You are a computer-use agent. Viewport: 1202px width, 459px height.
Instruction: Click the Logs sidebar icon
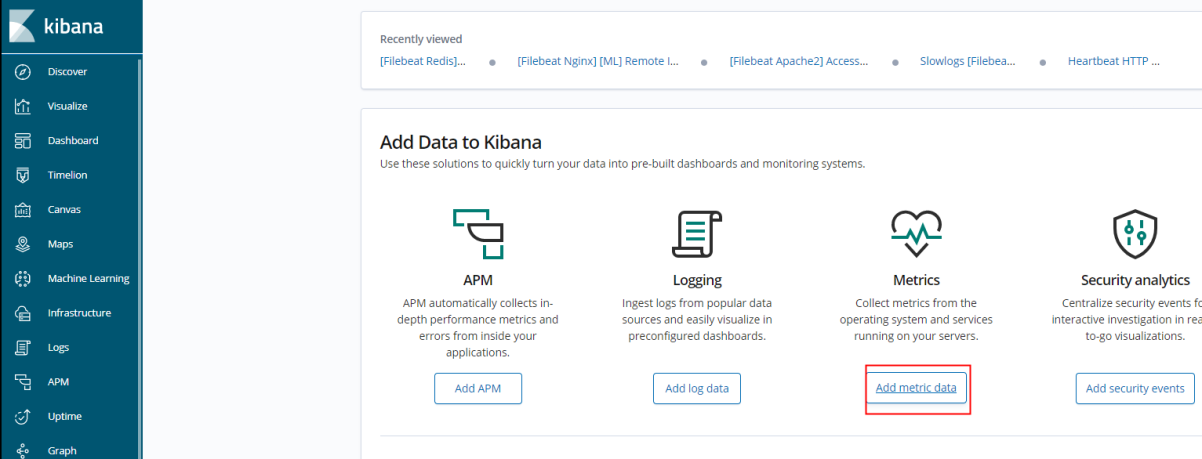(23, 347)
